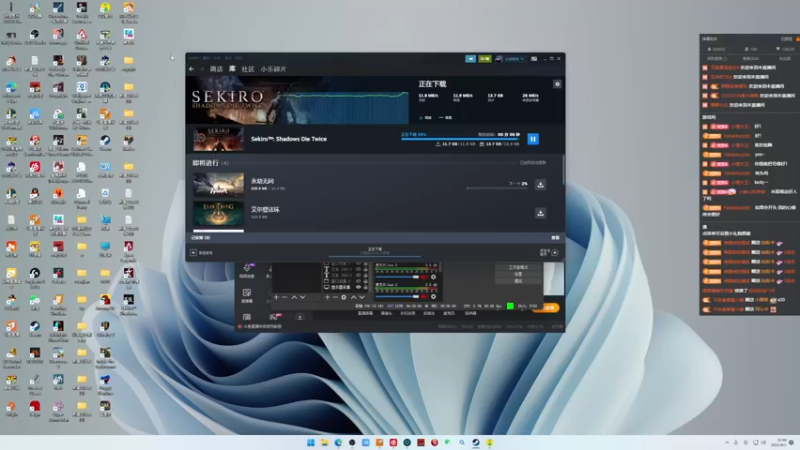Open settings gear for second audio channel
Screen dimensions: 800x450
(434, 296)
